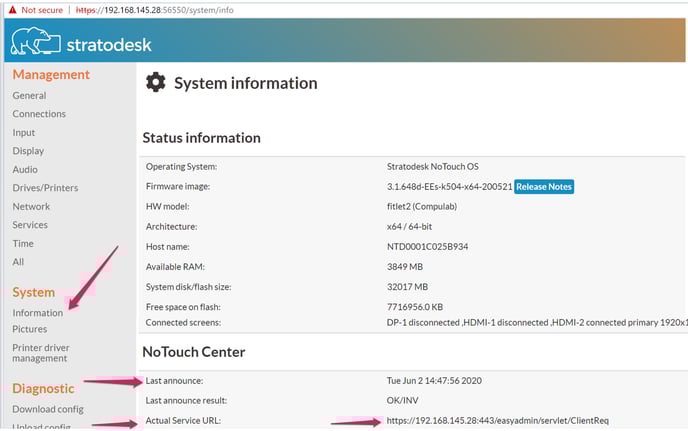Open the All settings entry
The image size is (688, 431).
coord(18,262)
